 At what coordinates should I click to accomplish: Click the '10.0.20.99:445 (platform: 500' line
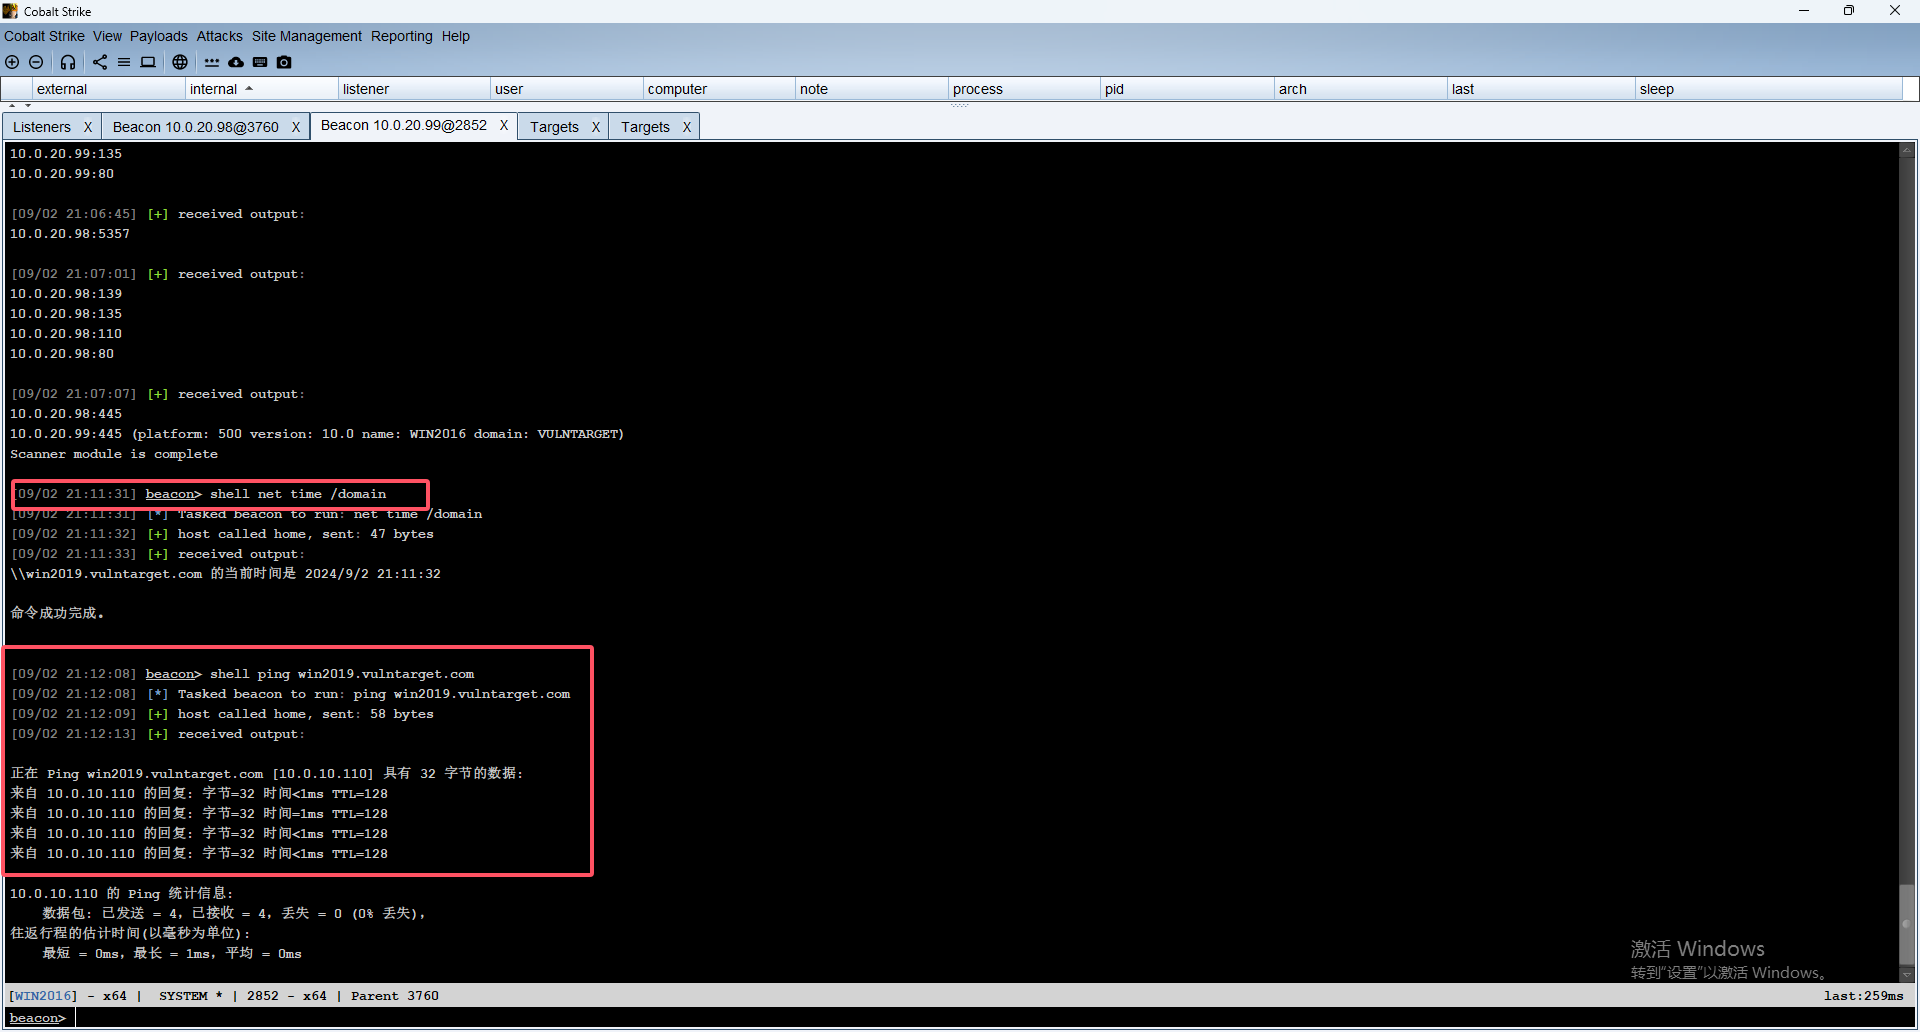click(x=317, y=434)
